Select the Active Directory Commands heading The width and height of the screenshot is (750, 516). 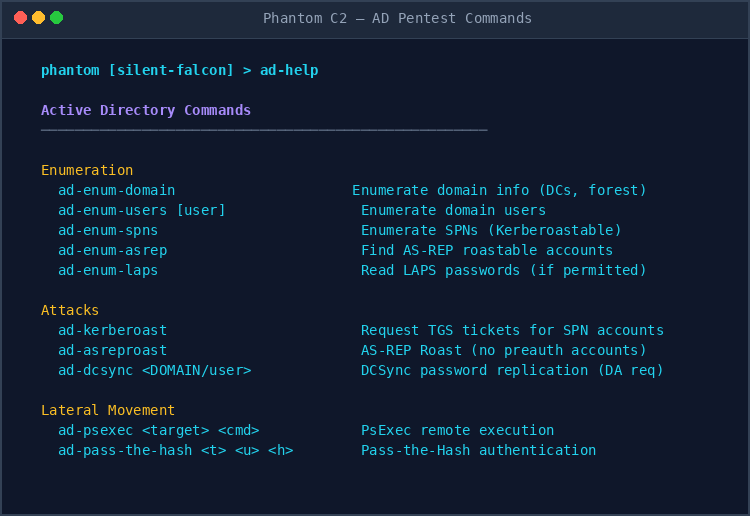[146, 110]
